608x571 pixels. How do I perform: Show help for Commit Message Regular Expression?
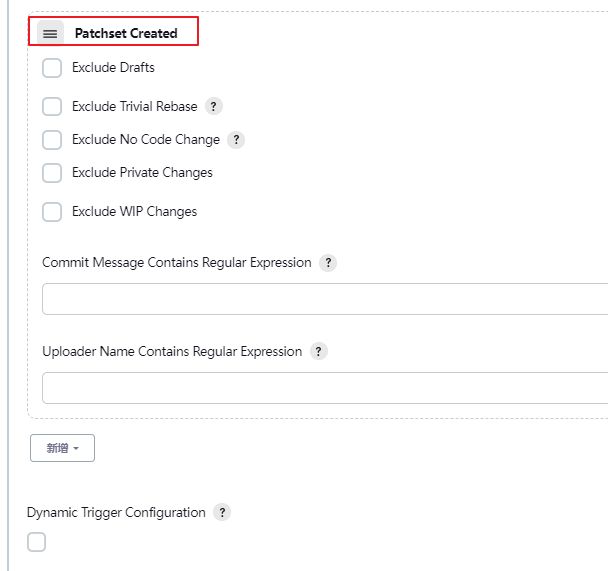[328, 263]
